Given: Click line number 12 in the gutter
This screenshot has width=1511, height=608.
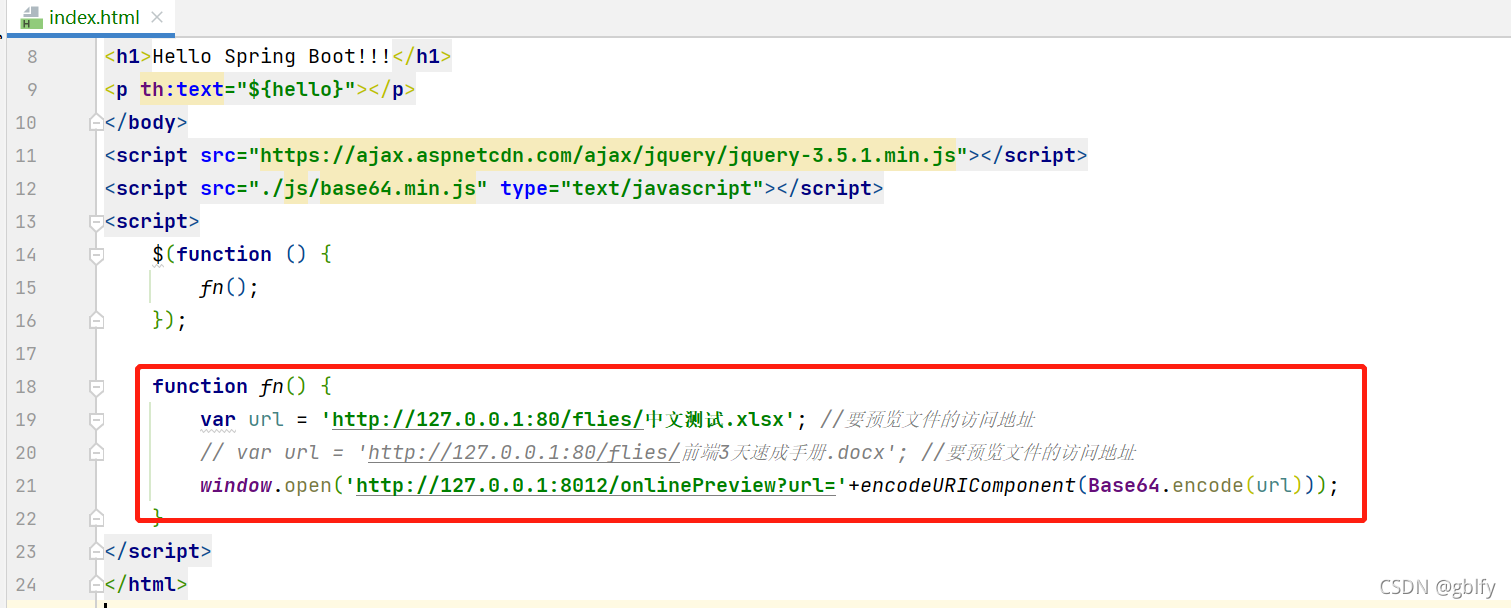Looking at the screenshot, I should 27,189.
